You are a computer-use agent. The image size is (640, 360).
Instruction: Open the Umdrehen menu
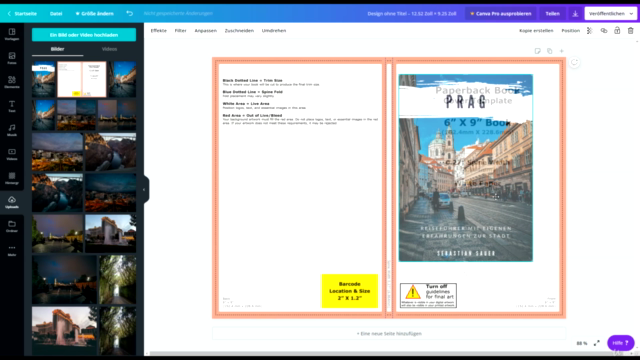click(x=274, y=31)
